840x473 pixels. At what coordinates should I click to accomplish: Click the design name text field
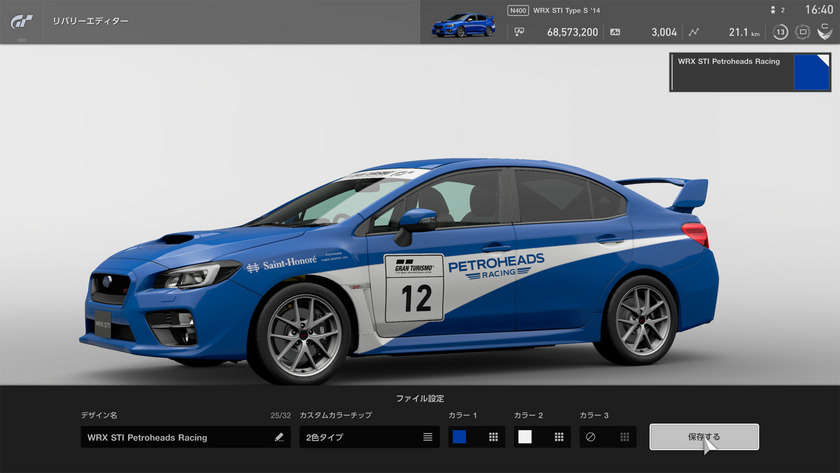(x=175, y=437)
